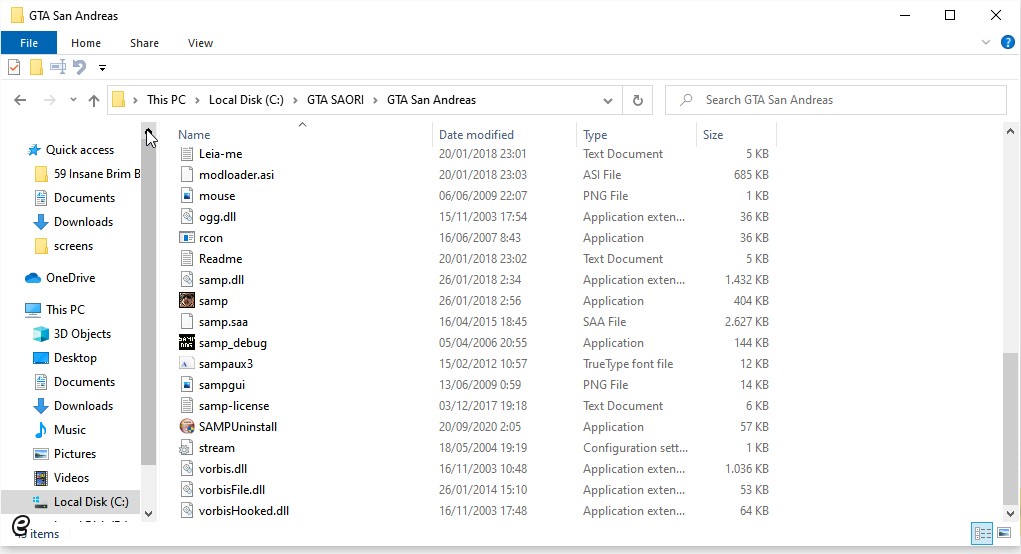Screen dimensions: 1021x554
Task: Expand chevron after GTA SAORI breadcrumb
Action: [x=376, y=100]
